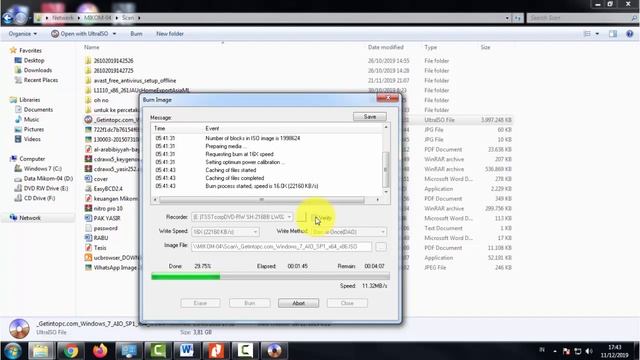The image size is (640, 360).
Task: Select folder 26102019142526
Action: tap(109, 61)
